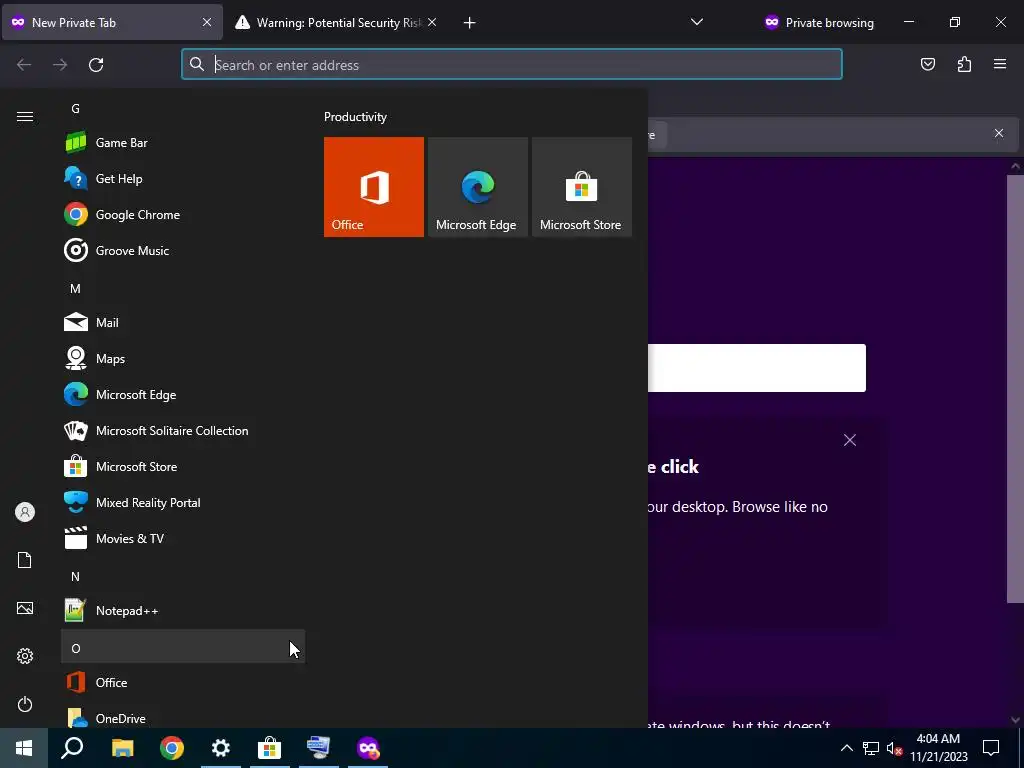Switch to Firefox private window in taskbar
Image resolution: width=1024 pixels, height=768 pixels.
click(x=368, y=748)
